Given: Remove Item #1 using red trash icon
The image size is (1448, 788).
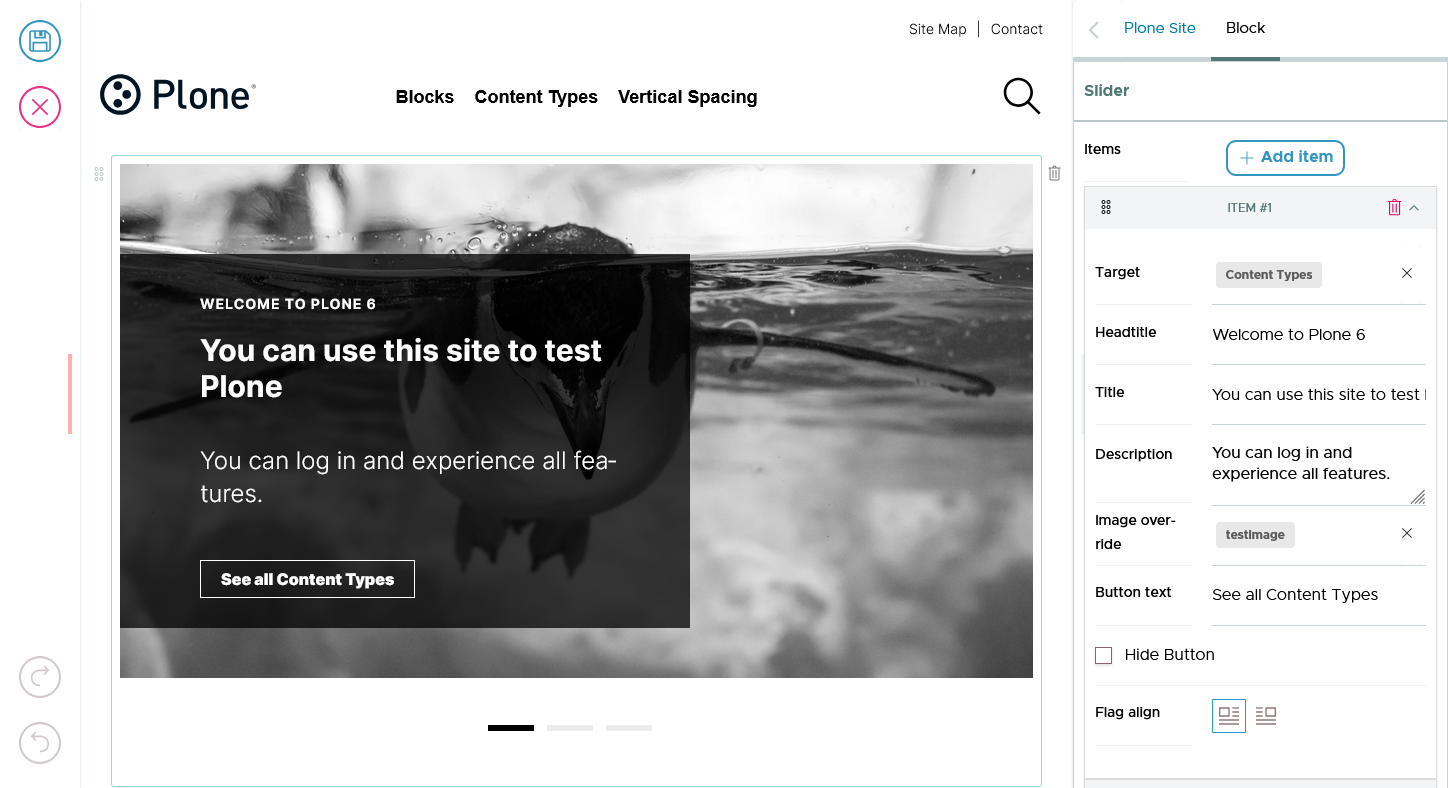Looking at the screenshot, I should click(1394, 208).
